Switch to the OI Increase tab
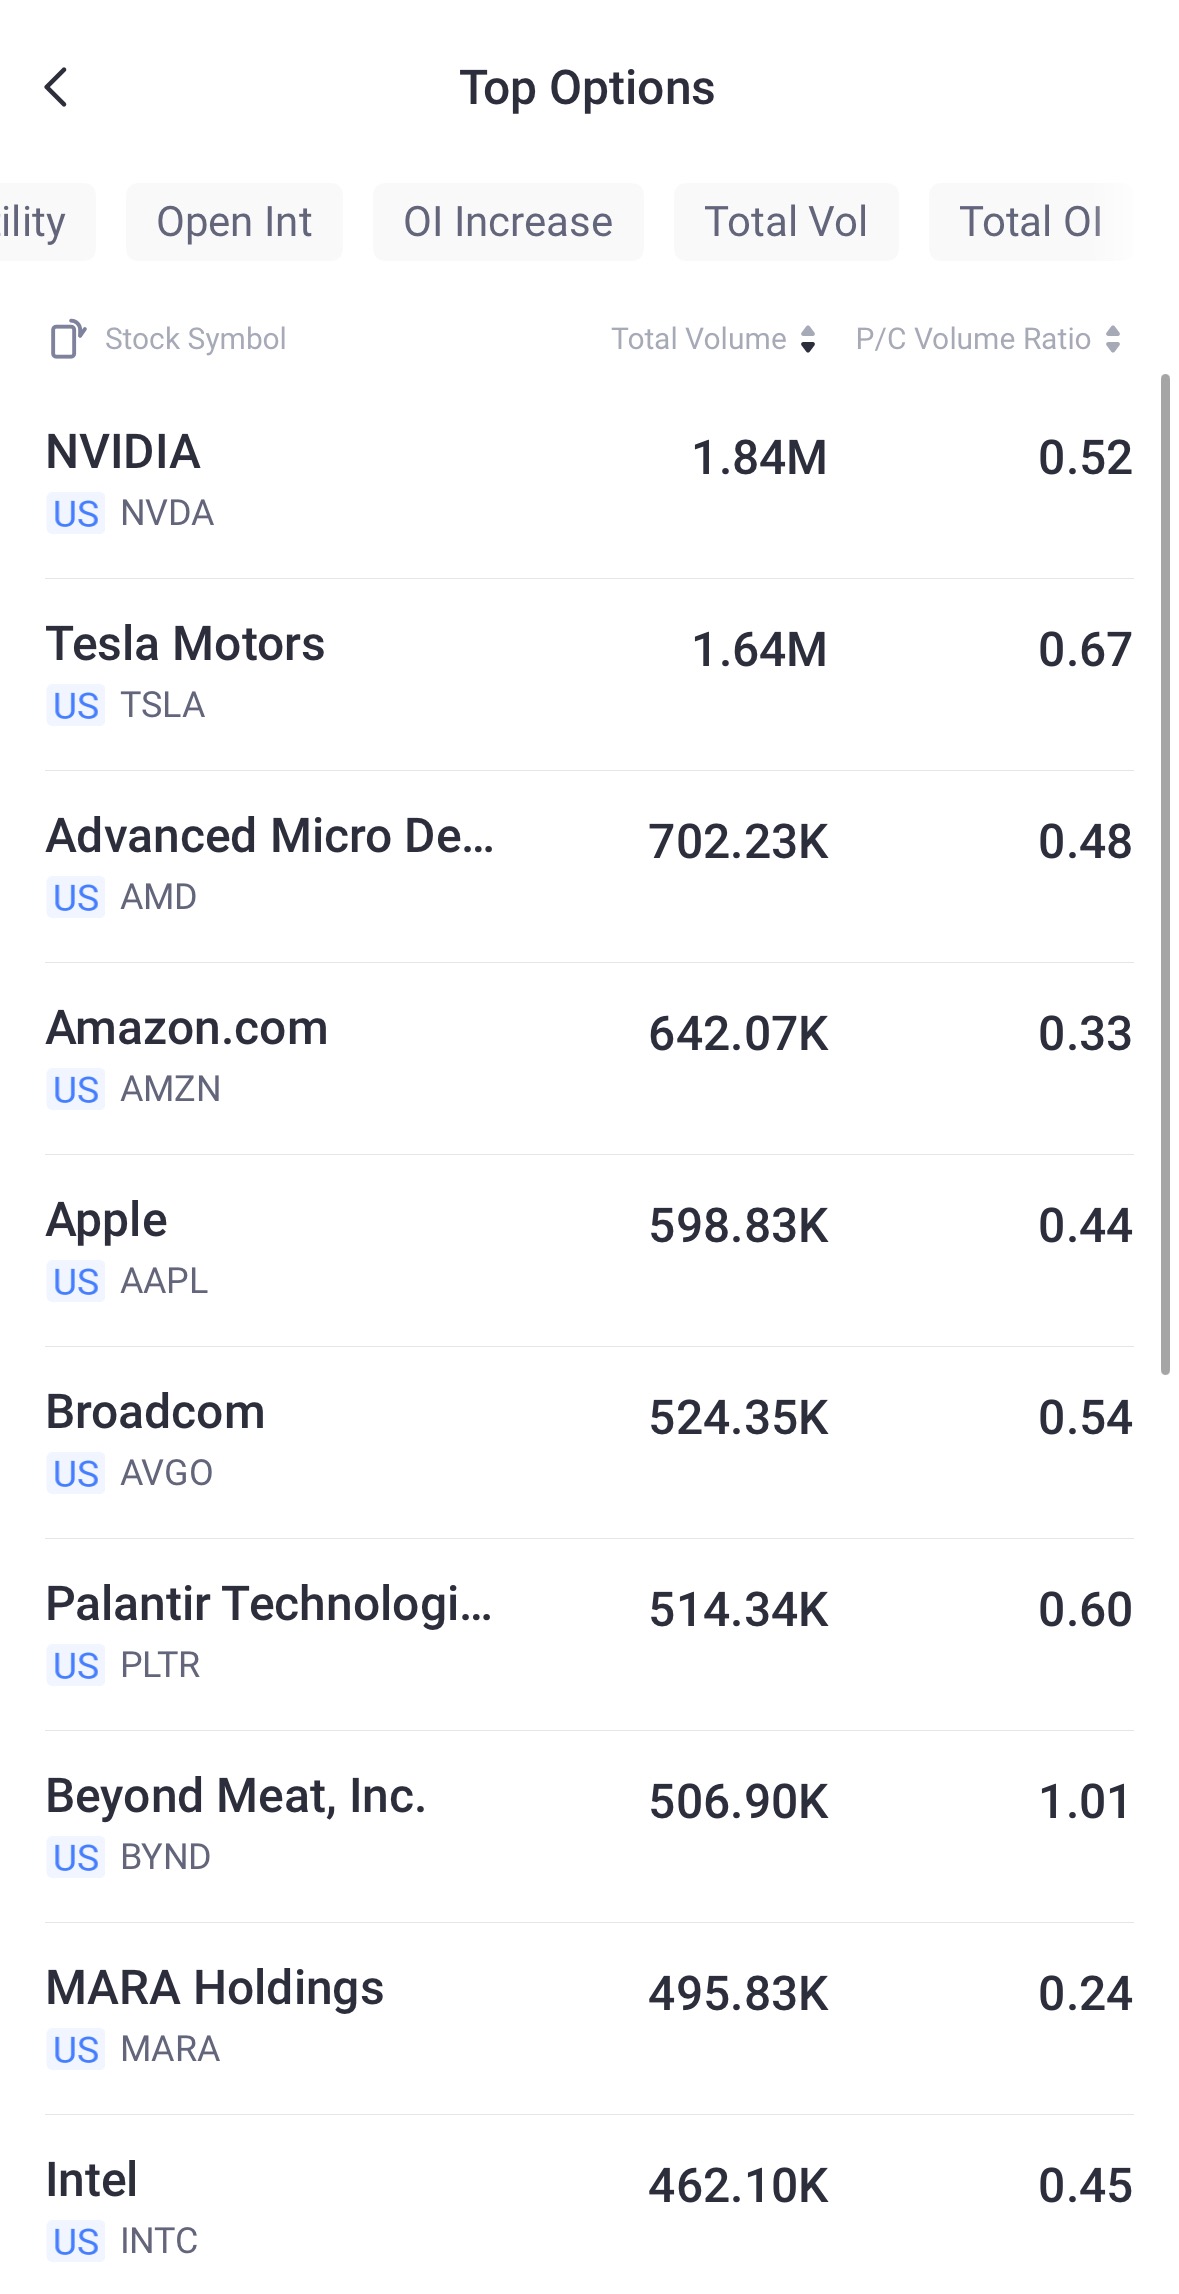Image resolution: width=1179 pixels, height=2294 pixels. pos(508,222)
